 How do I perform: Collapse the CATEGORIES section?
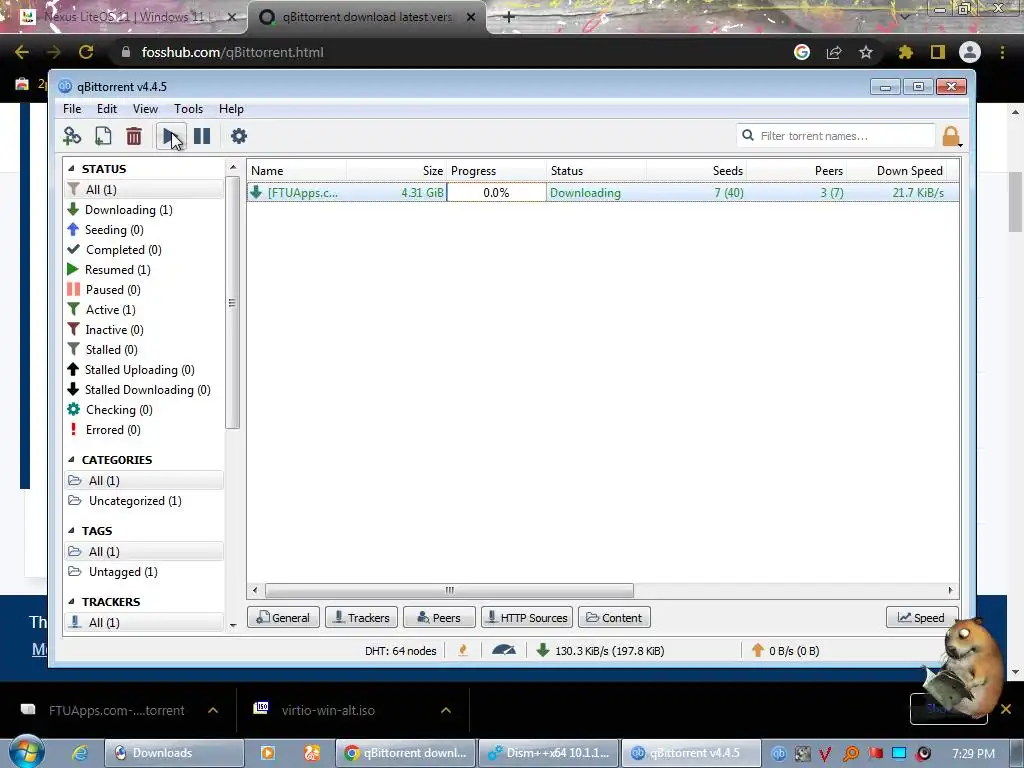(x=72, y=460)
